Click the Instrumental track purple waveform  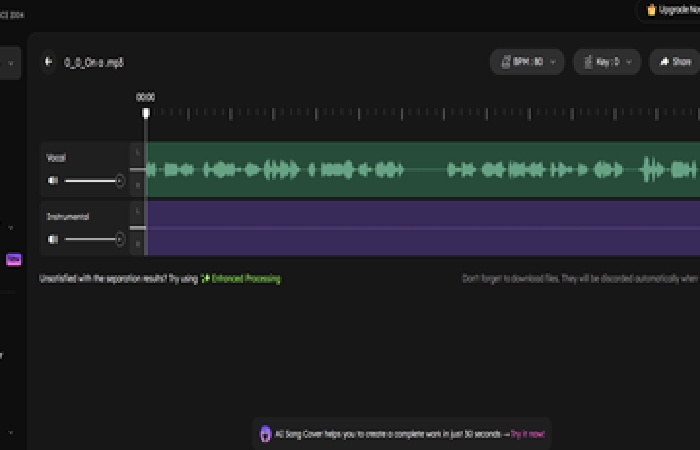pyautogui.click(x=420, y=228)
